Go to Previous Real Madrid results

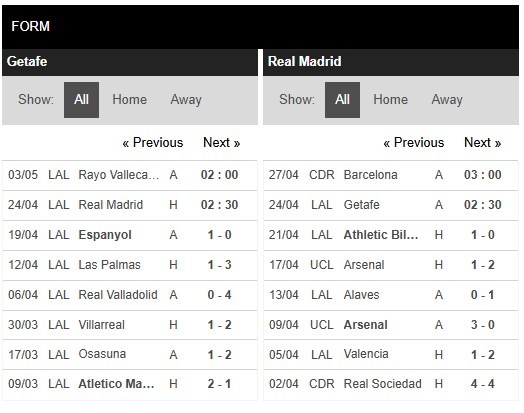coord(414,143)
